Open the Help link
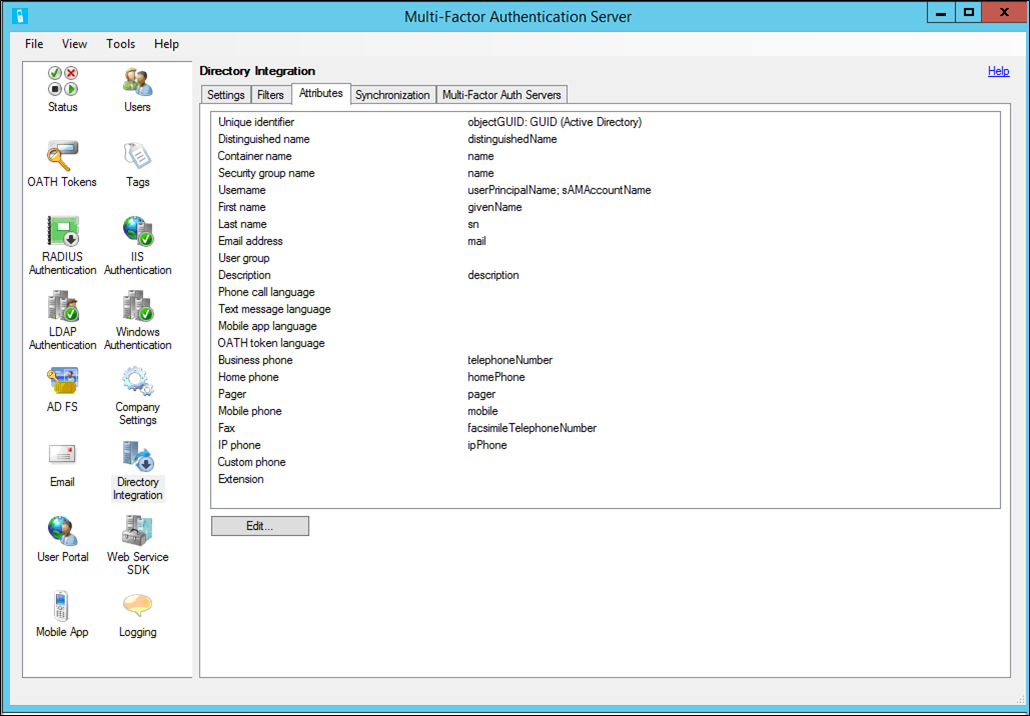The height and width of the screenshot is (716, 1030). [998, 70]
